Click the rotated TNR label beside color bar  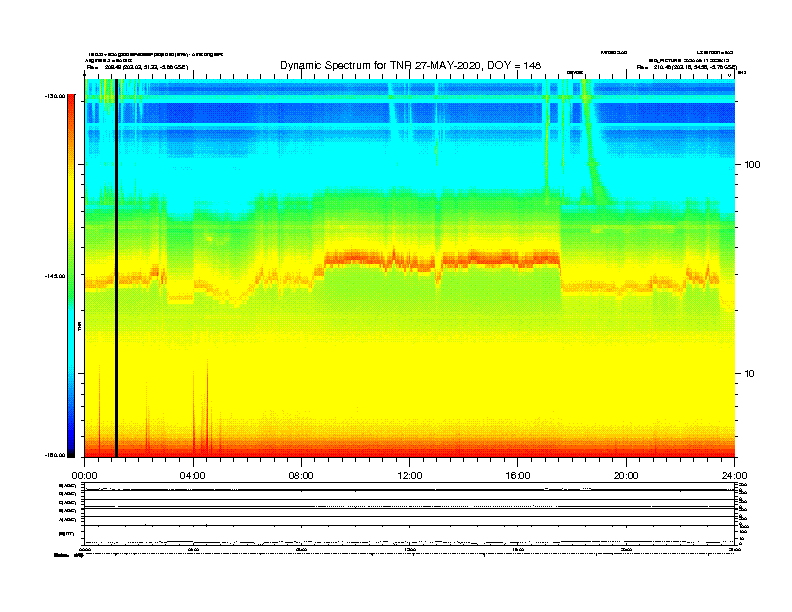[79, 326]
